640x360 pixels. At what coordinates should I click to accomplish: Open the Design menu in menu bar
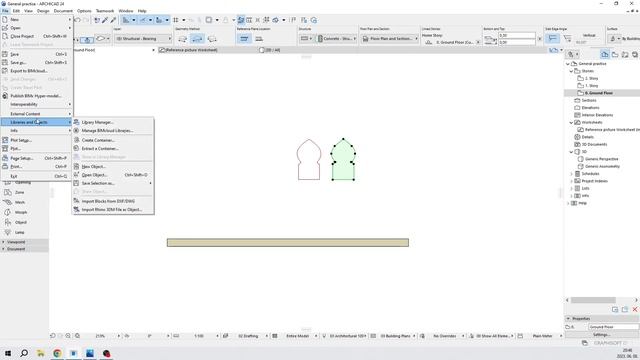click(43, 11)
